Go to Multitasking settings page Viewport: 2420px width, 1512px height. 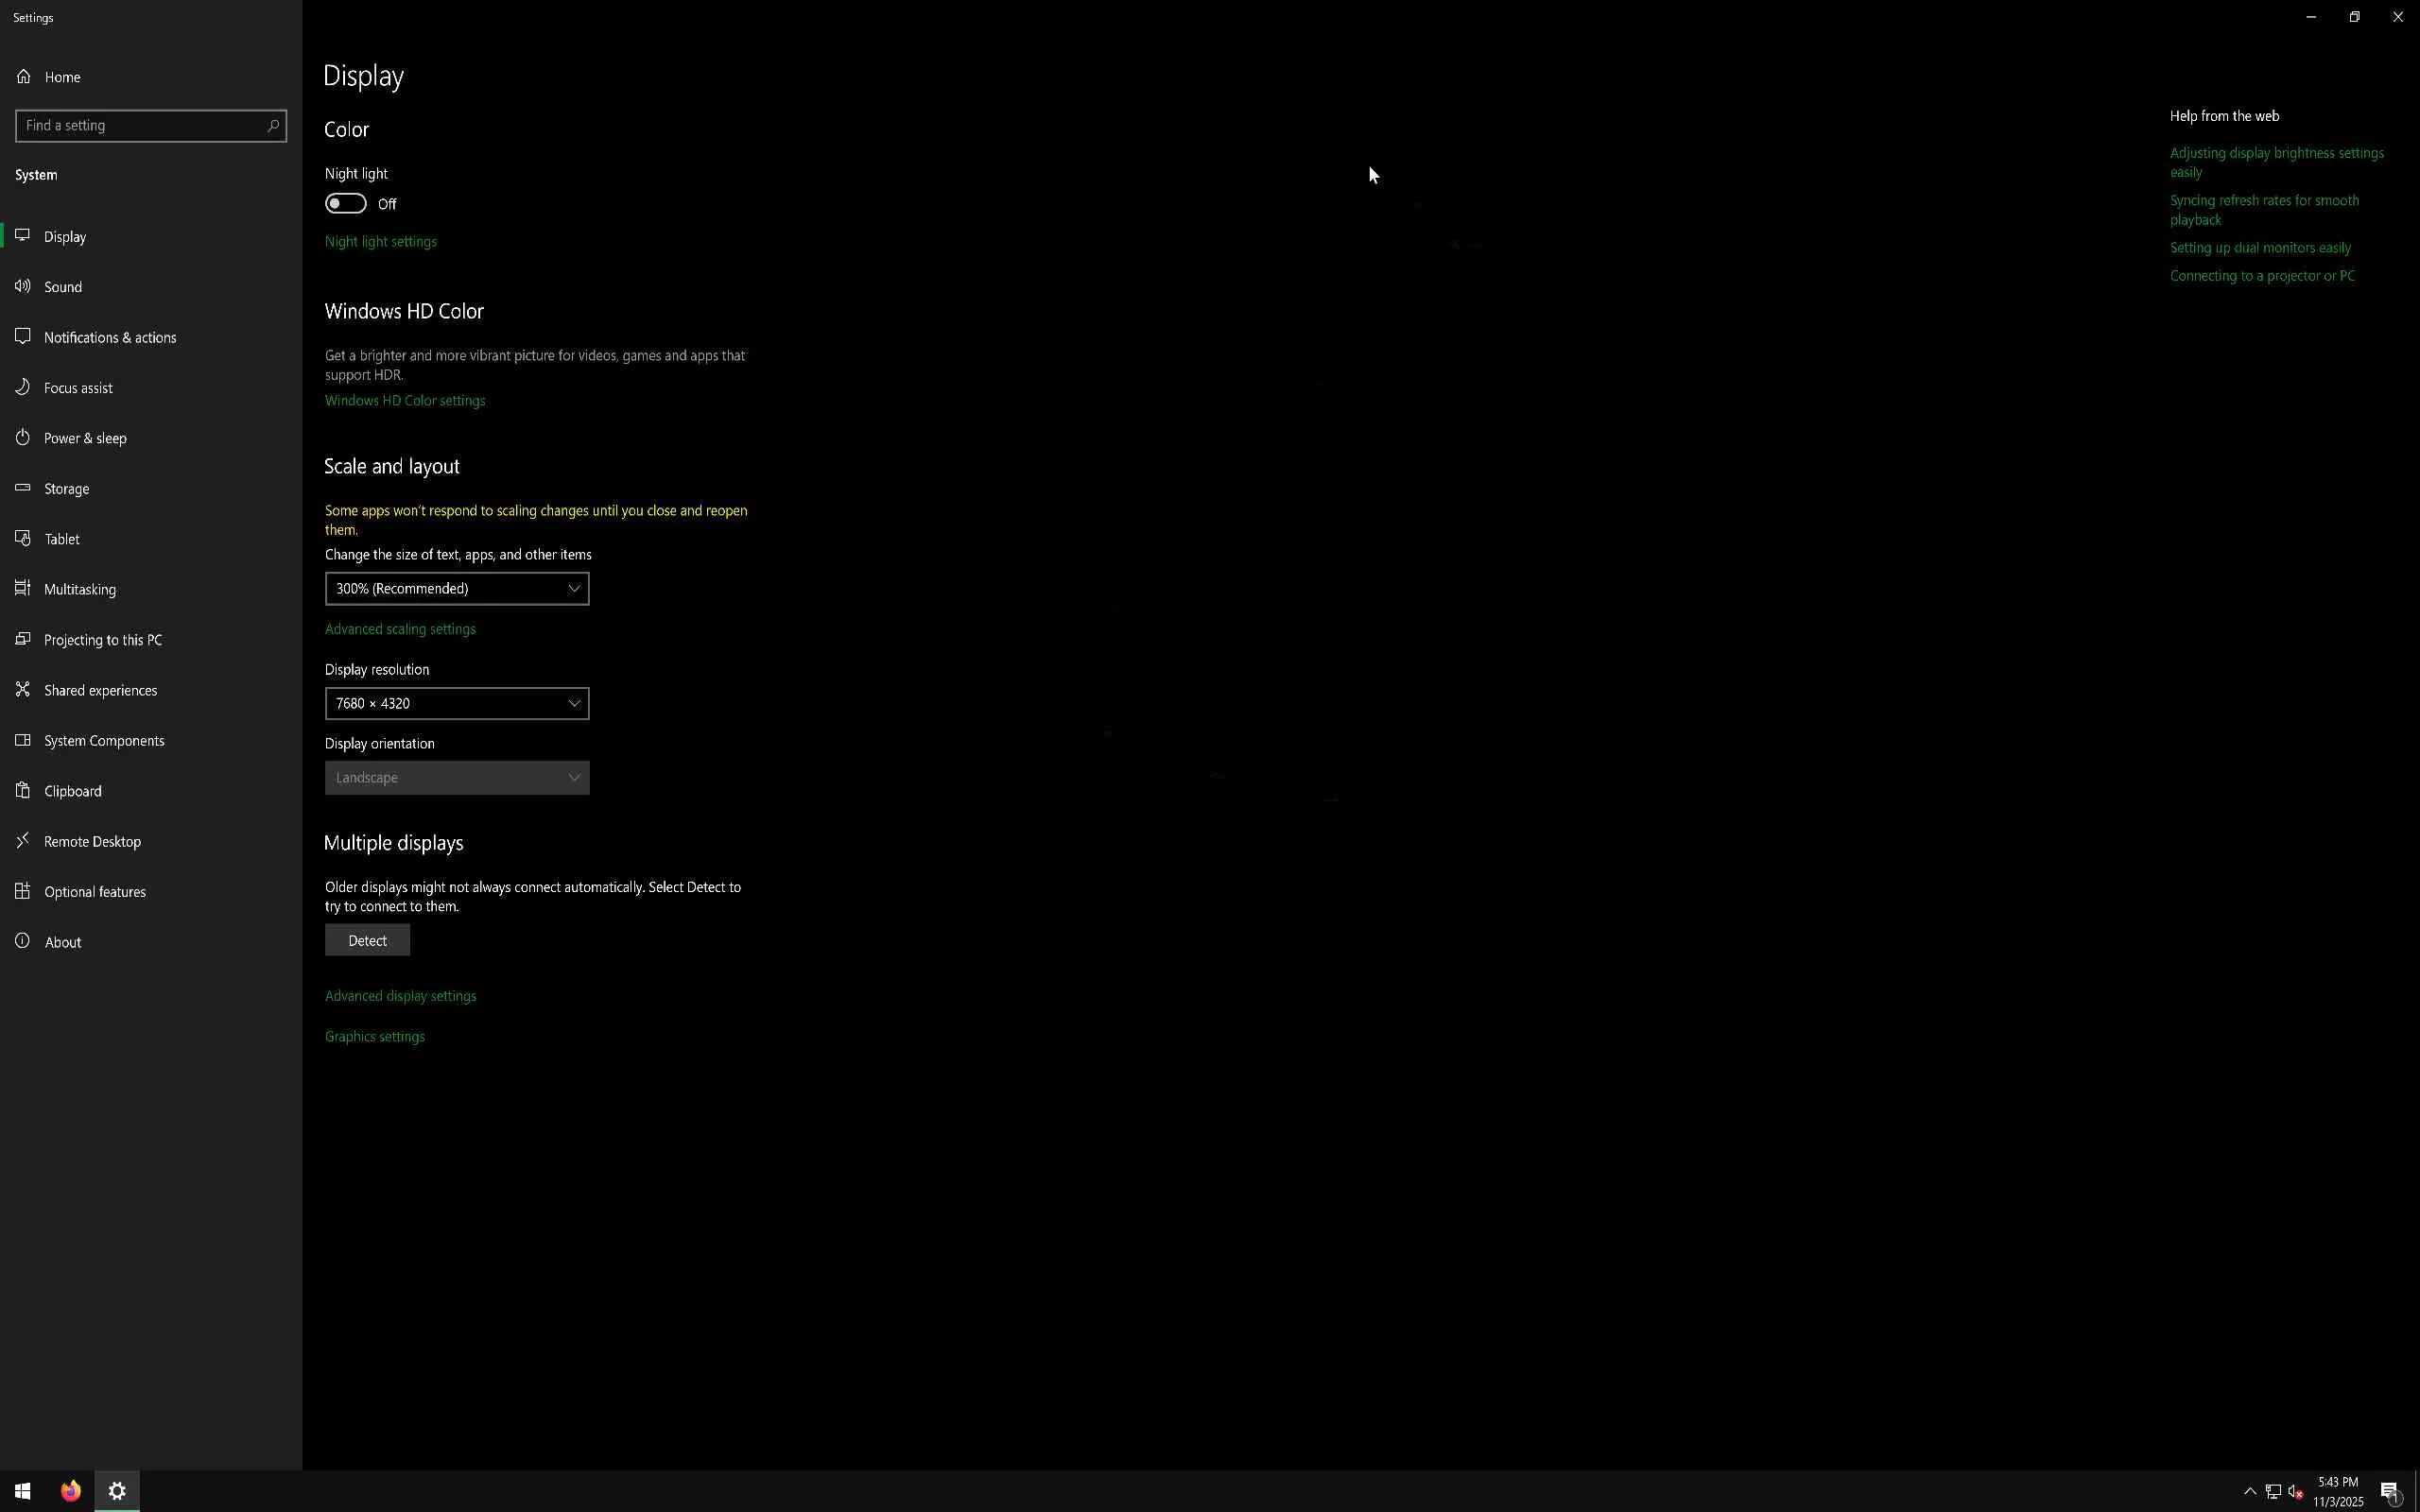coord(80,590)
